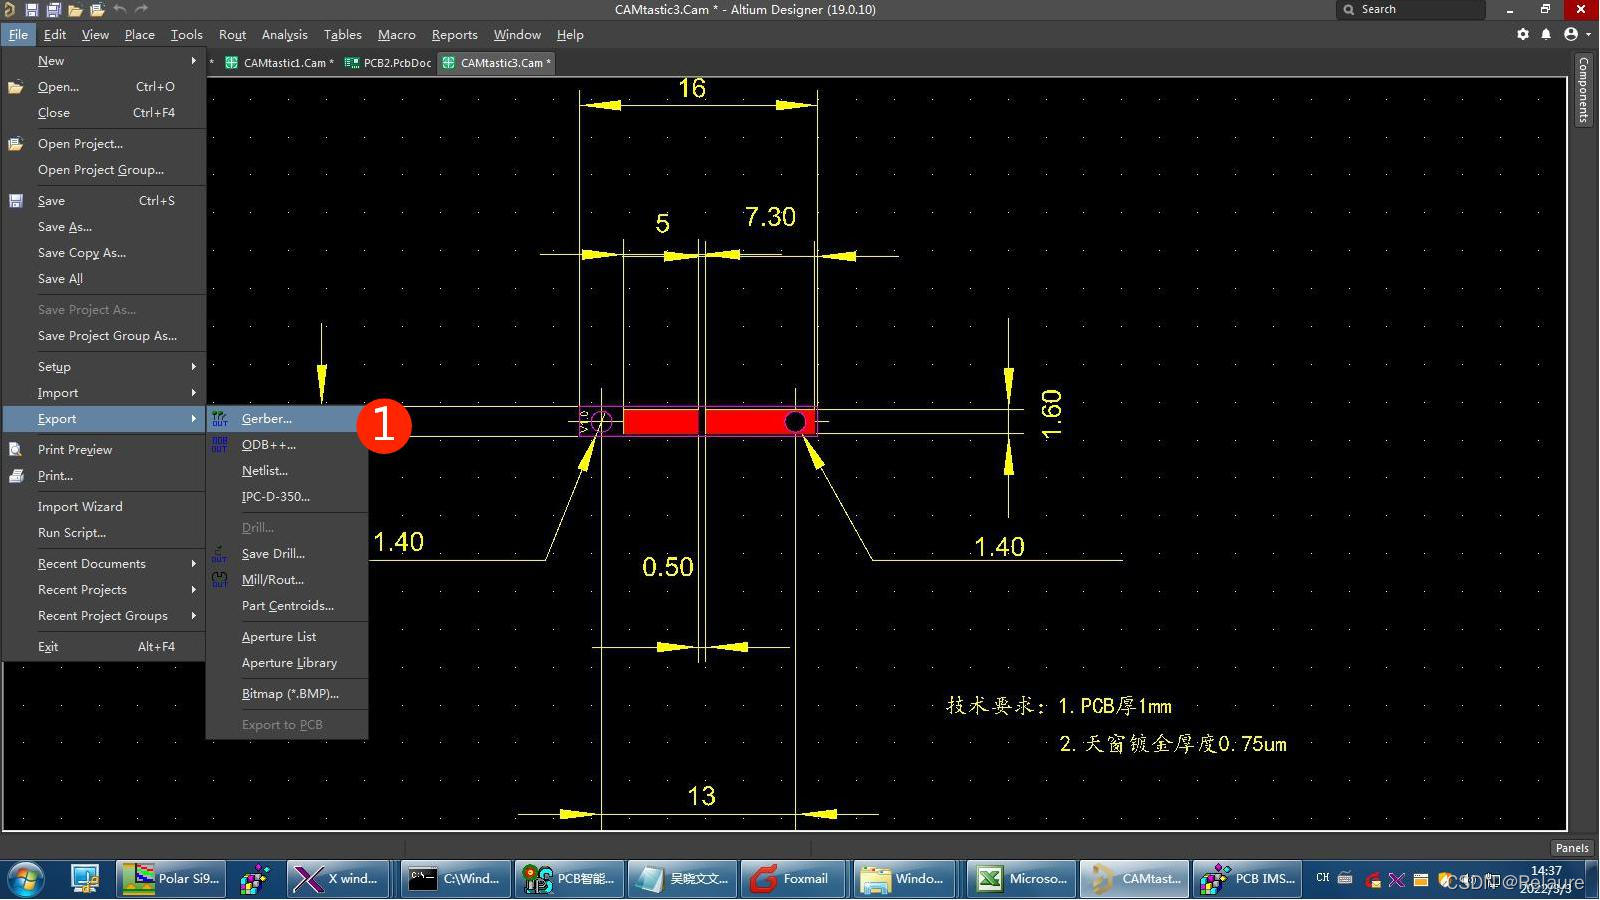
Task: Choose Bitmap (*.BMP)... export
Action: [287, 694]
